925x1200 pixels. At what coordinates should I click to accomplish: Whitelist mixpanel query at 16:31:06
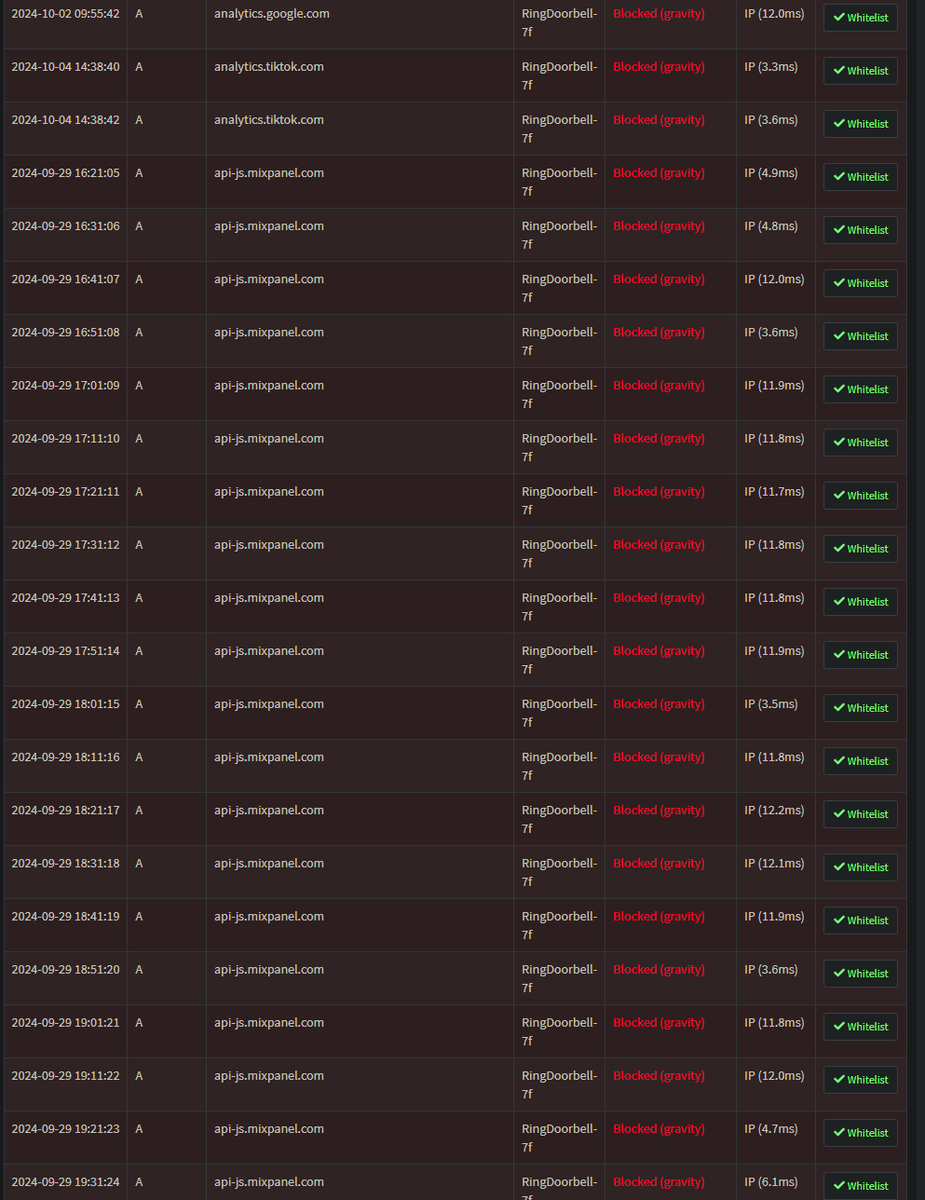(860, 230)
